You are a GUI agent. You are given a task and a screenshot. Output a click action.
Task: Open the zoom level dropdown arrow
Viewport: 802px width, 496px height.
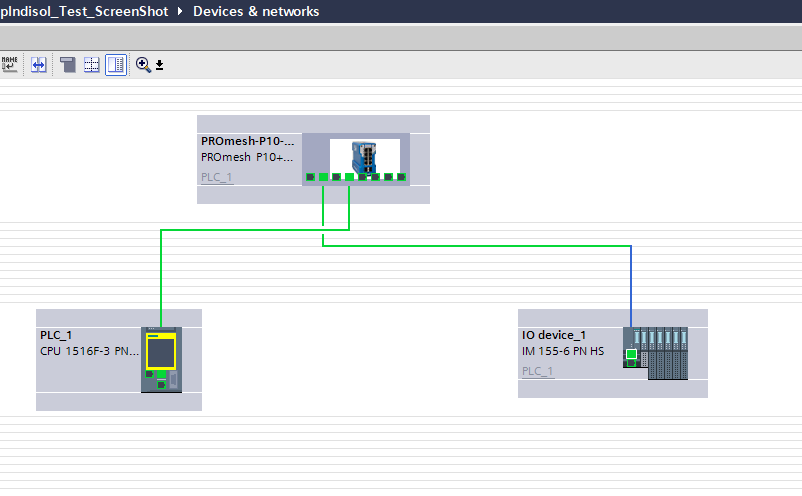160,65
